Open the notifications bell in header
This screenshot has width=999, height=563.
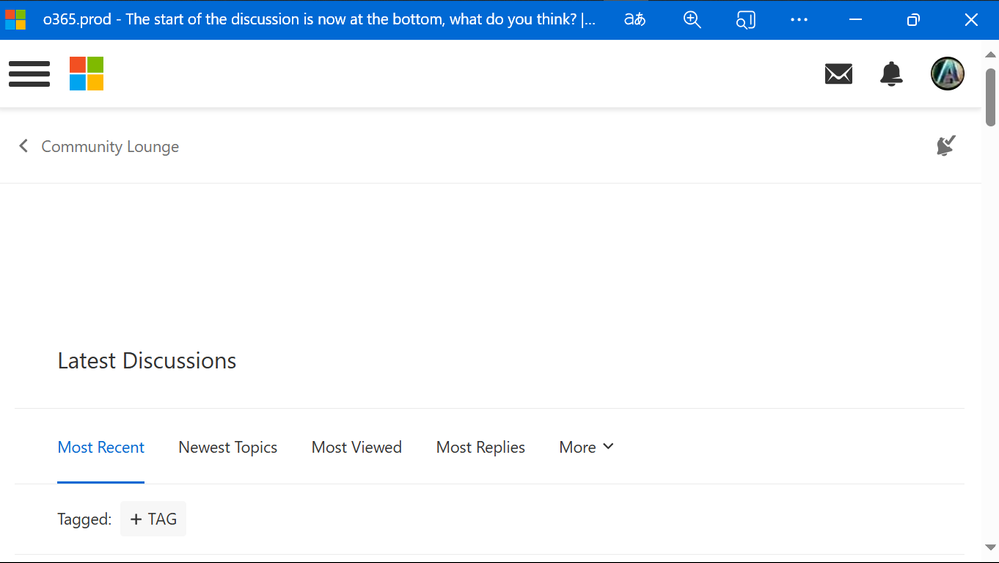tap(891, 74)
